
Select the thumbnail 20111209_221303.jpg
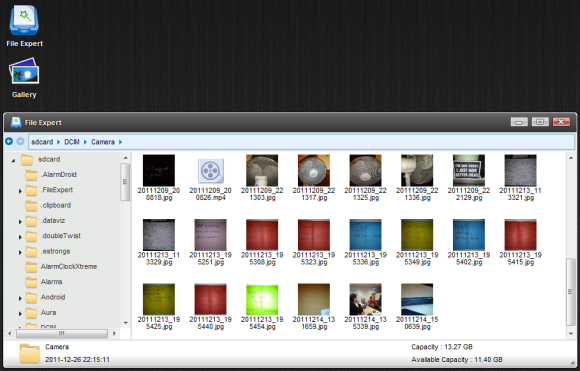click(262, 178)
